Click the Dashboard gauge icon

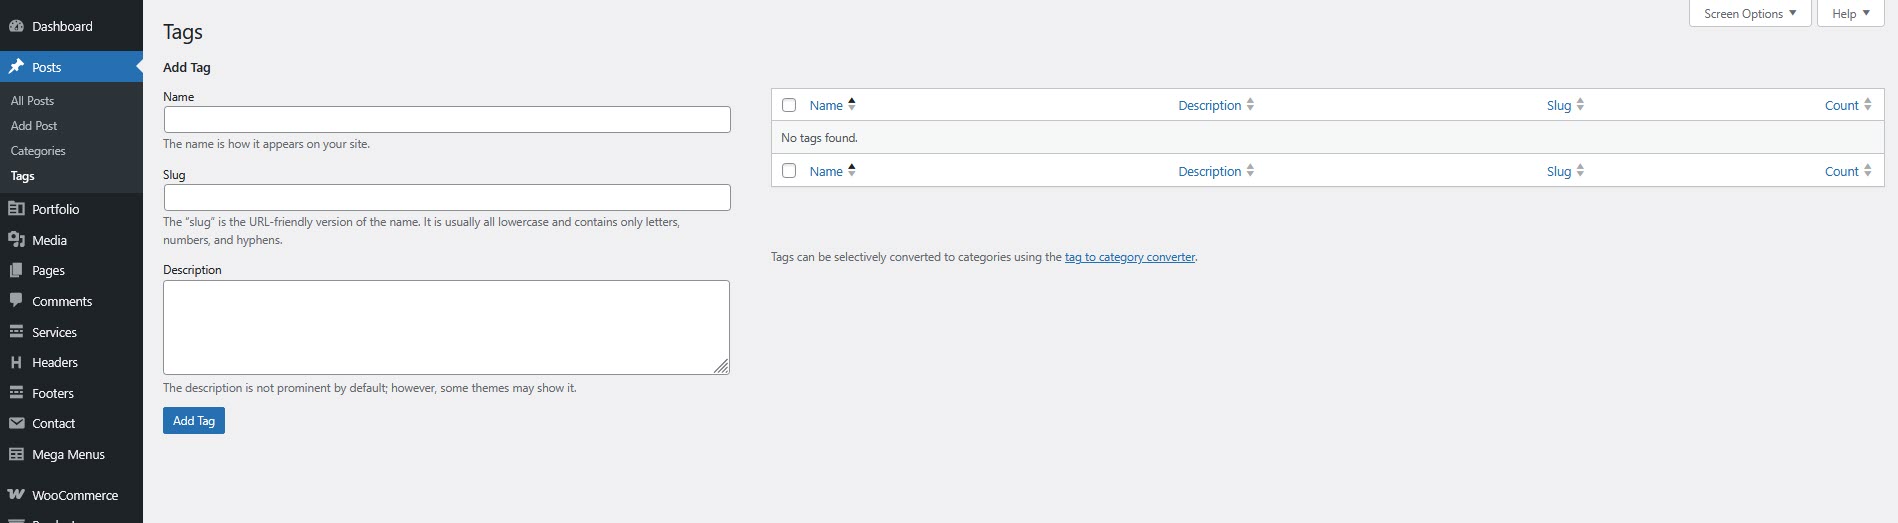click(16, 26)
